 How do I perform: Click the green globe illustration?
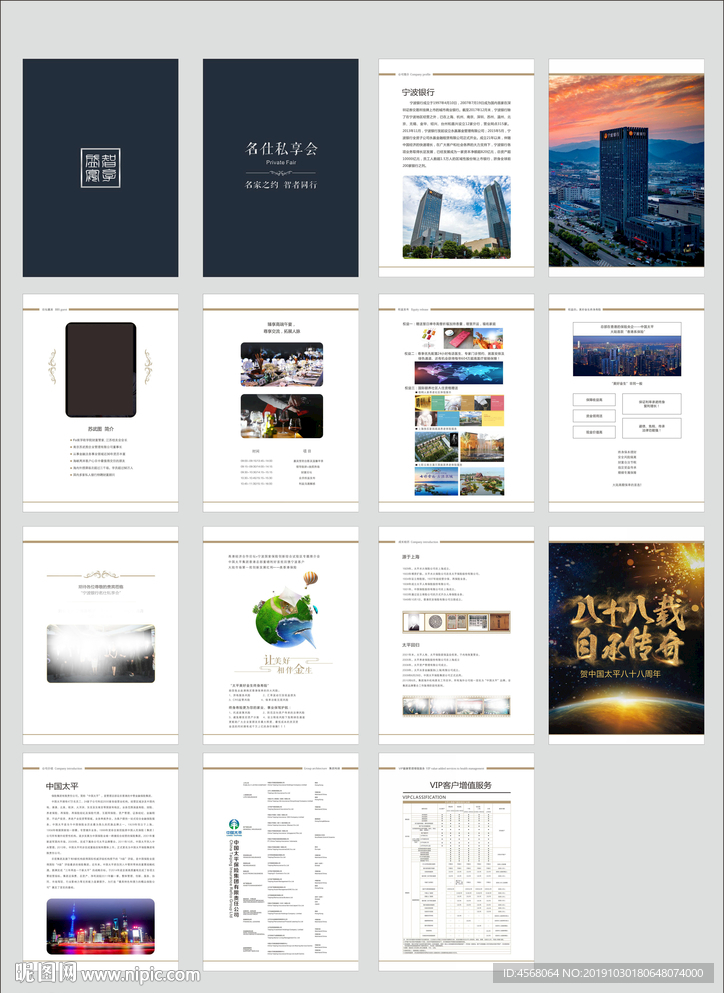coord(283,619)
